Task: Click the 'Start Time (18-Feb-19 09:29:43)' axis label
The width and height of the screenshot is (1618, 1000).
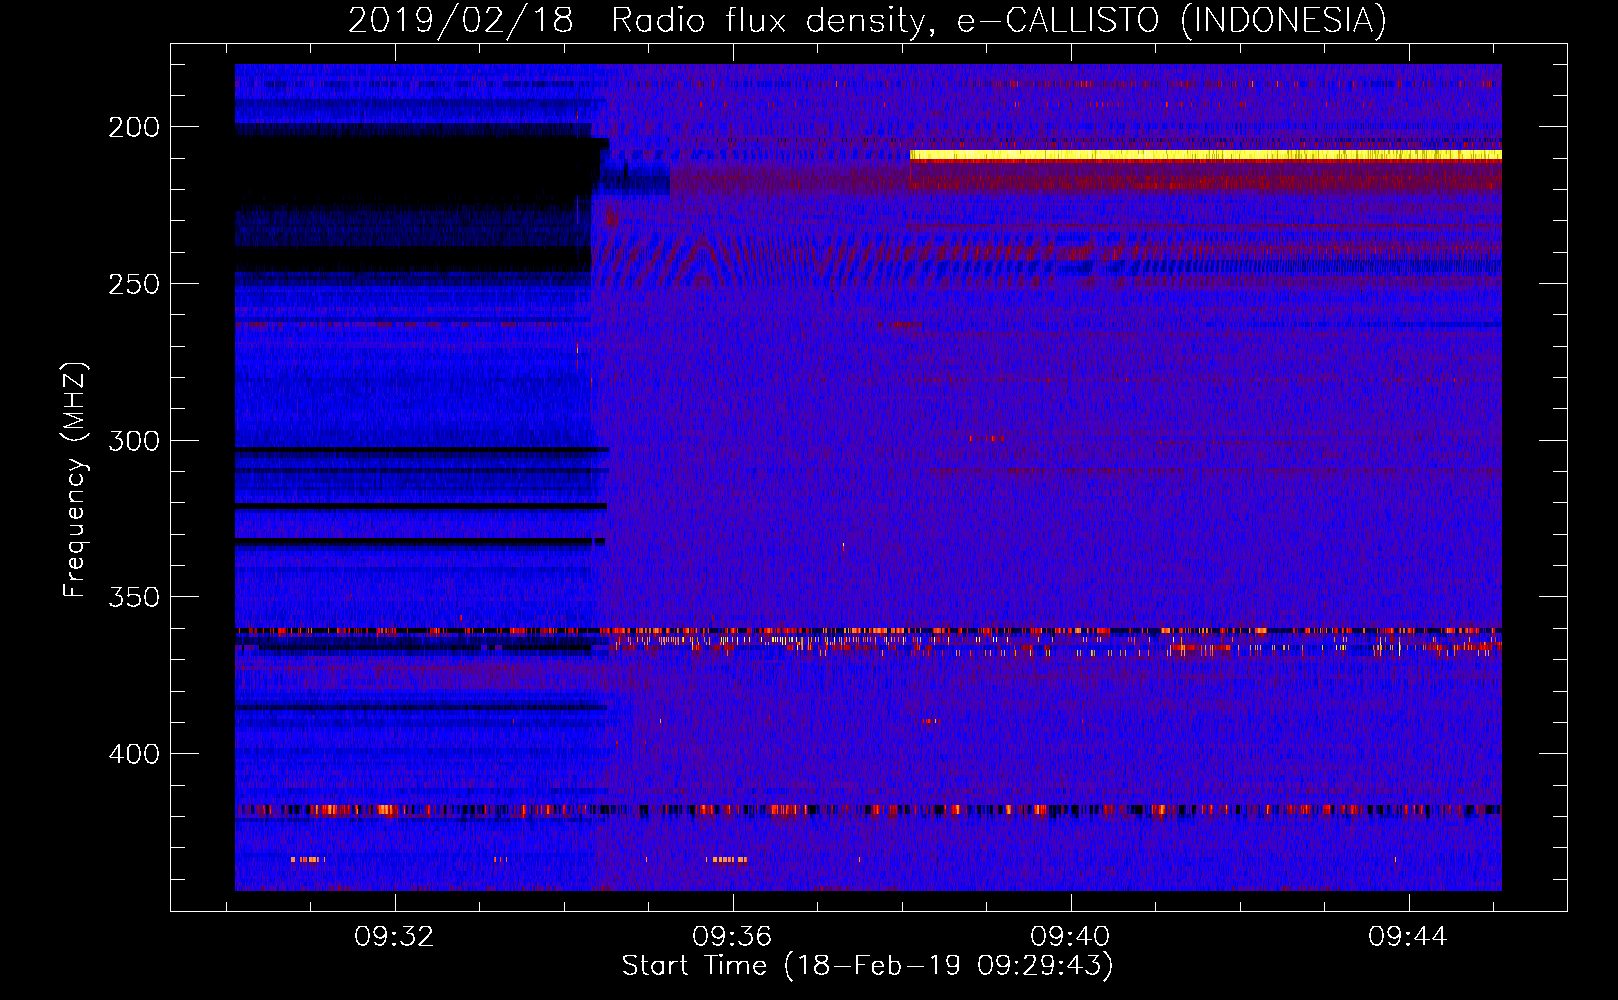Action: pos(867,966)
